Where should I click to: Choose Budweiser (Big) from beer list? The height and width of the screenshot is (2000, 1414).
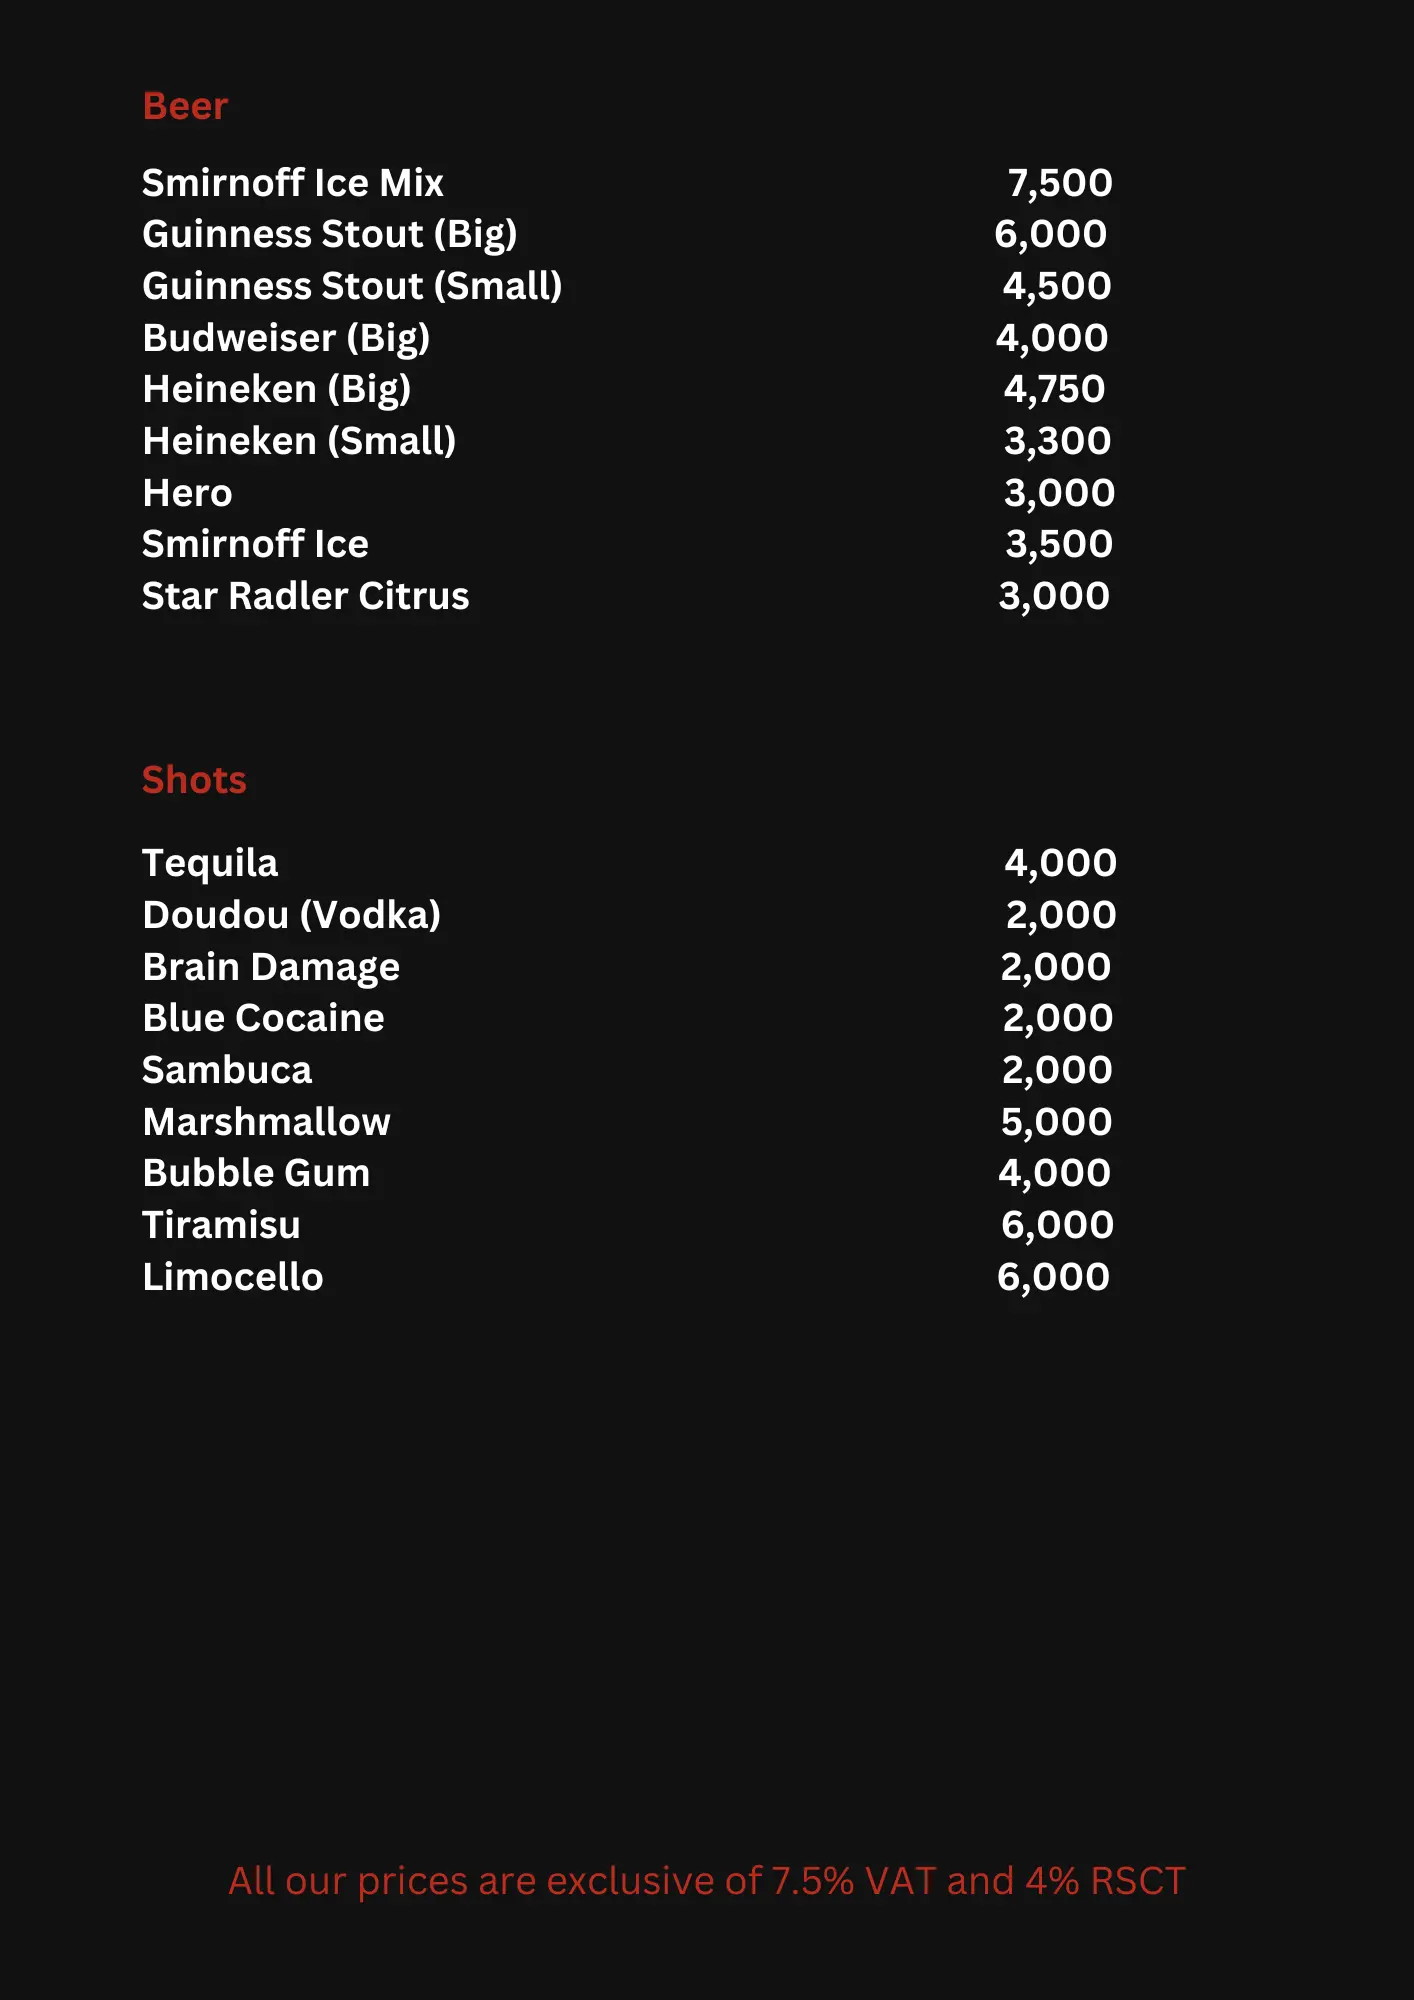click(x=286, y=338)
